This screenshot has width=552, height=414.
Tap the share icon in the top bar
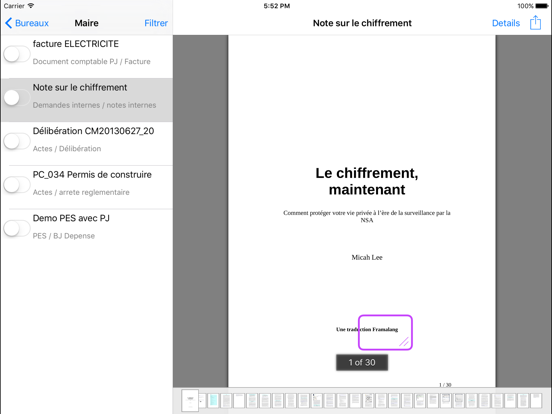(535, 23)
